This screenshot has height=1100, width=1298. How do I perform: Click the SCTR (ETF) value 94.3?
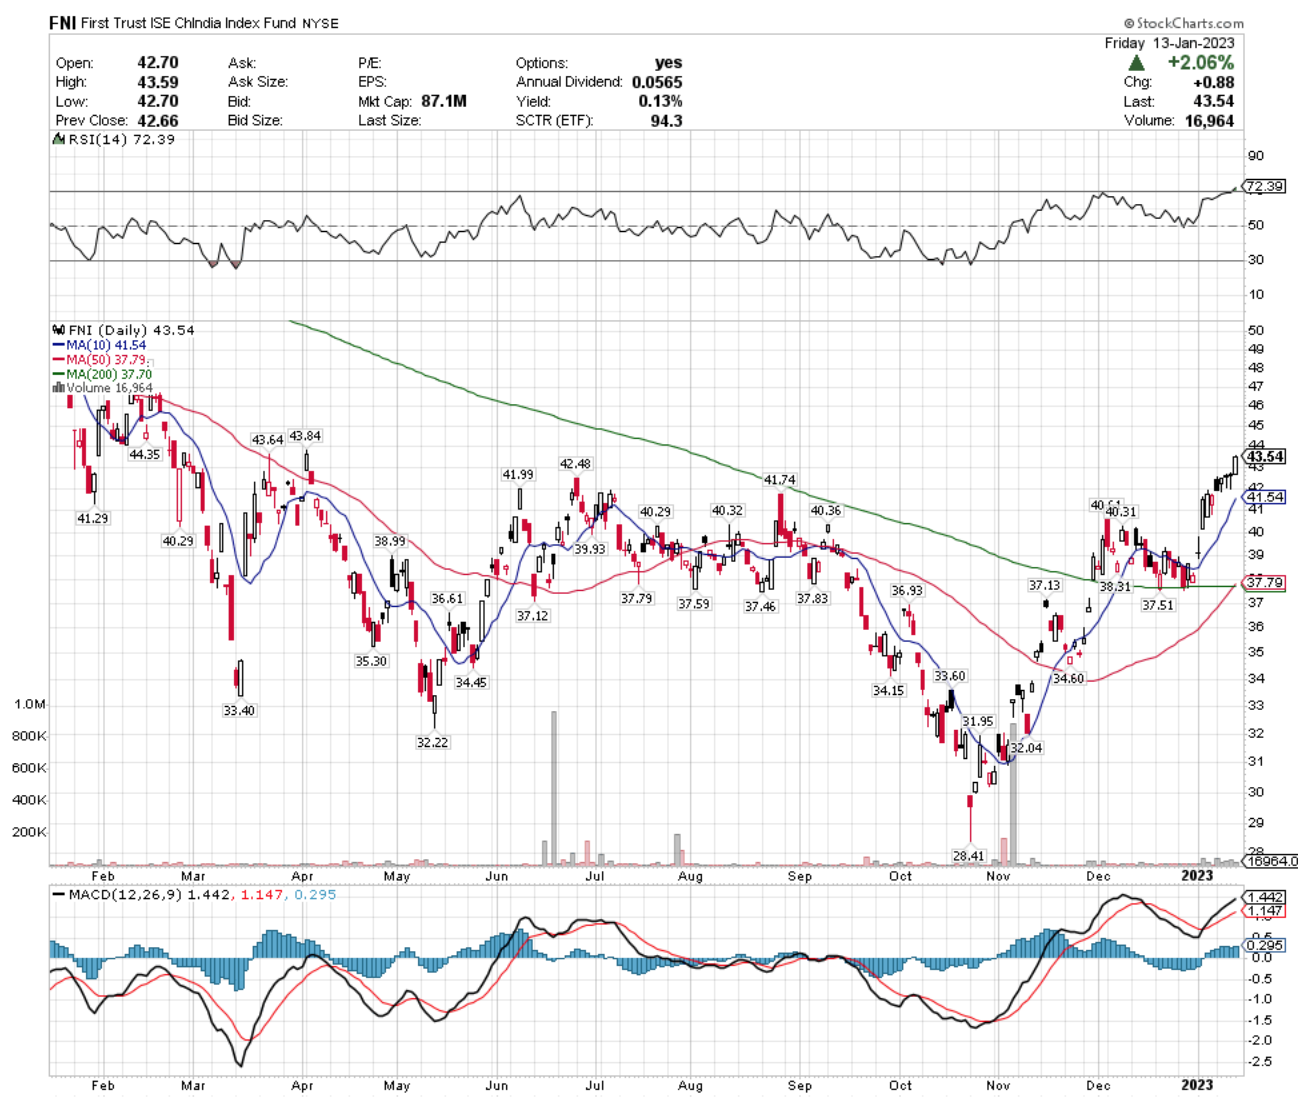click(666, 121)
